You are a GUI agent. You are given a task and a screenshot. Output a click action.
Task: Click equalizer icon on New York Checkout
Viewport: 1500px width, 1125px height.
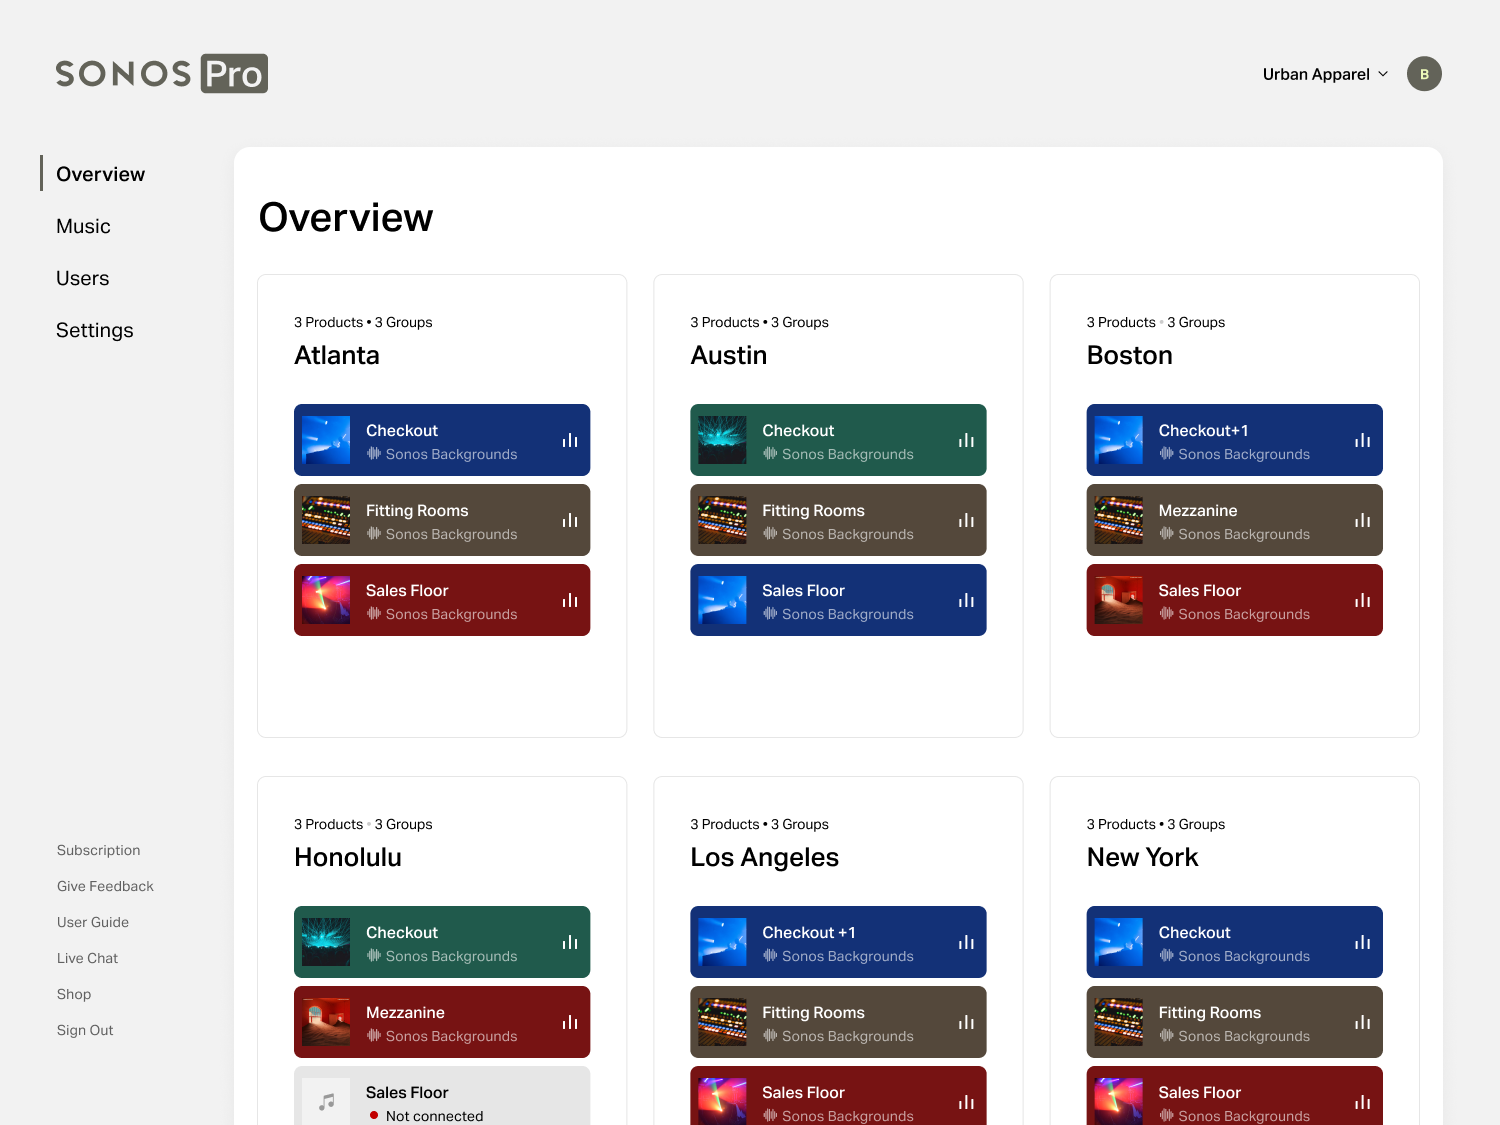point(1362,942)
